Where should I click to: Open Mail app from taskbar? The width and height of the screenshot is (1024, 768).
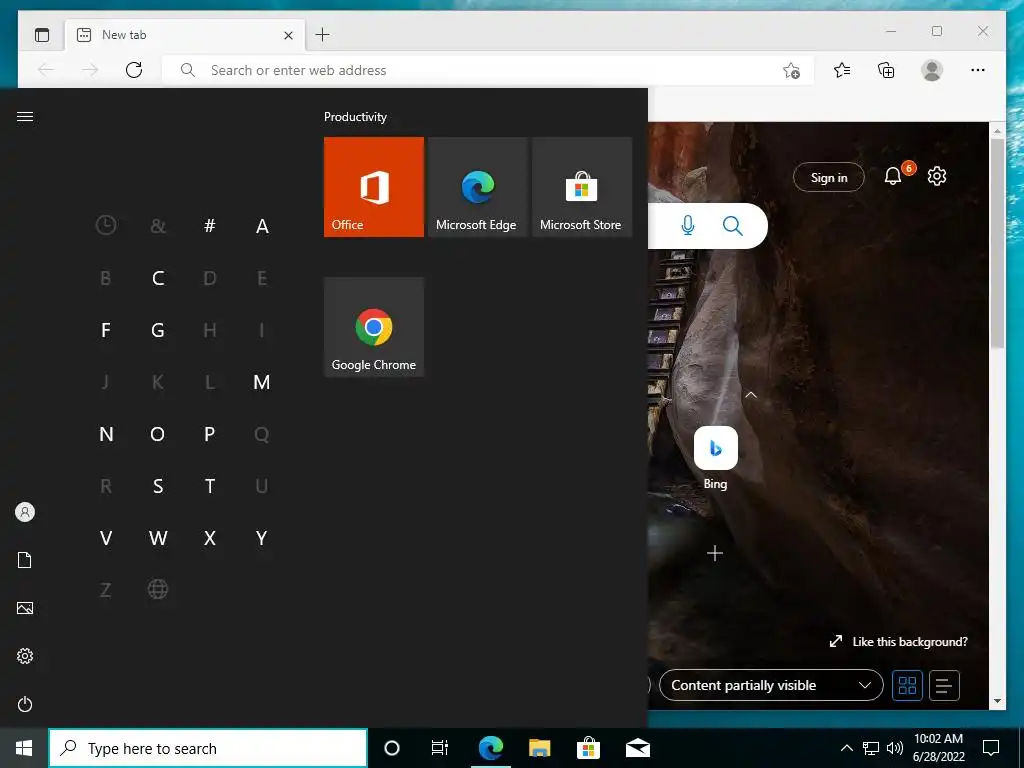click(x=638, y=748)
